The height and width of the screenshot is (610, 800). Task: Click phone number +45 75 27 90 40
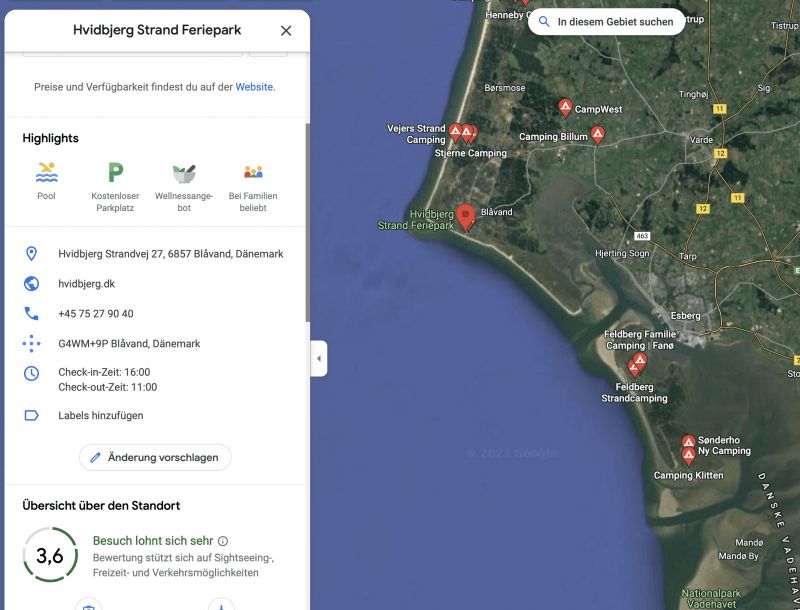[x=96, y=314]
